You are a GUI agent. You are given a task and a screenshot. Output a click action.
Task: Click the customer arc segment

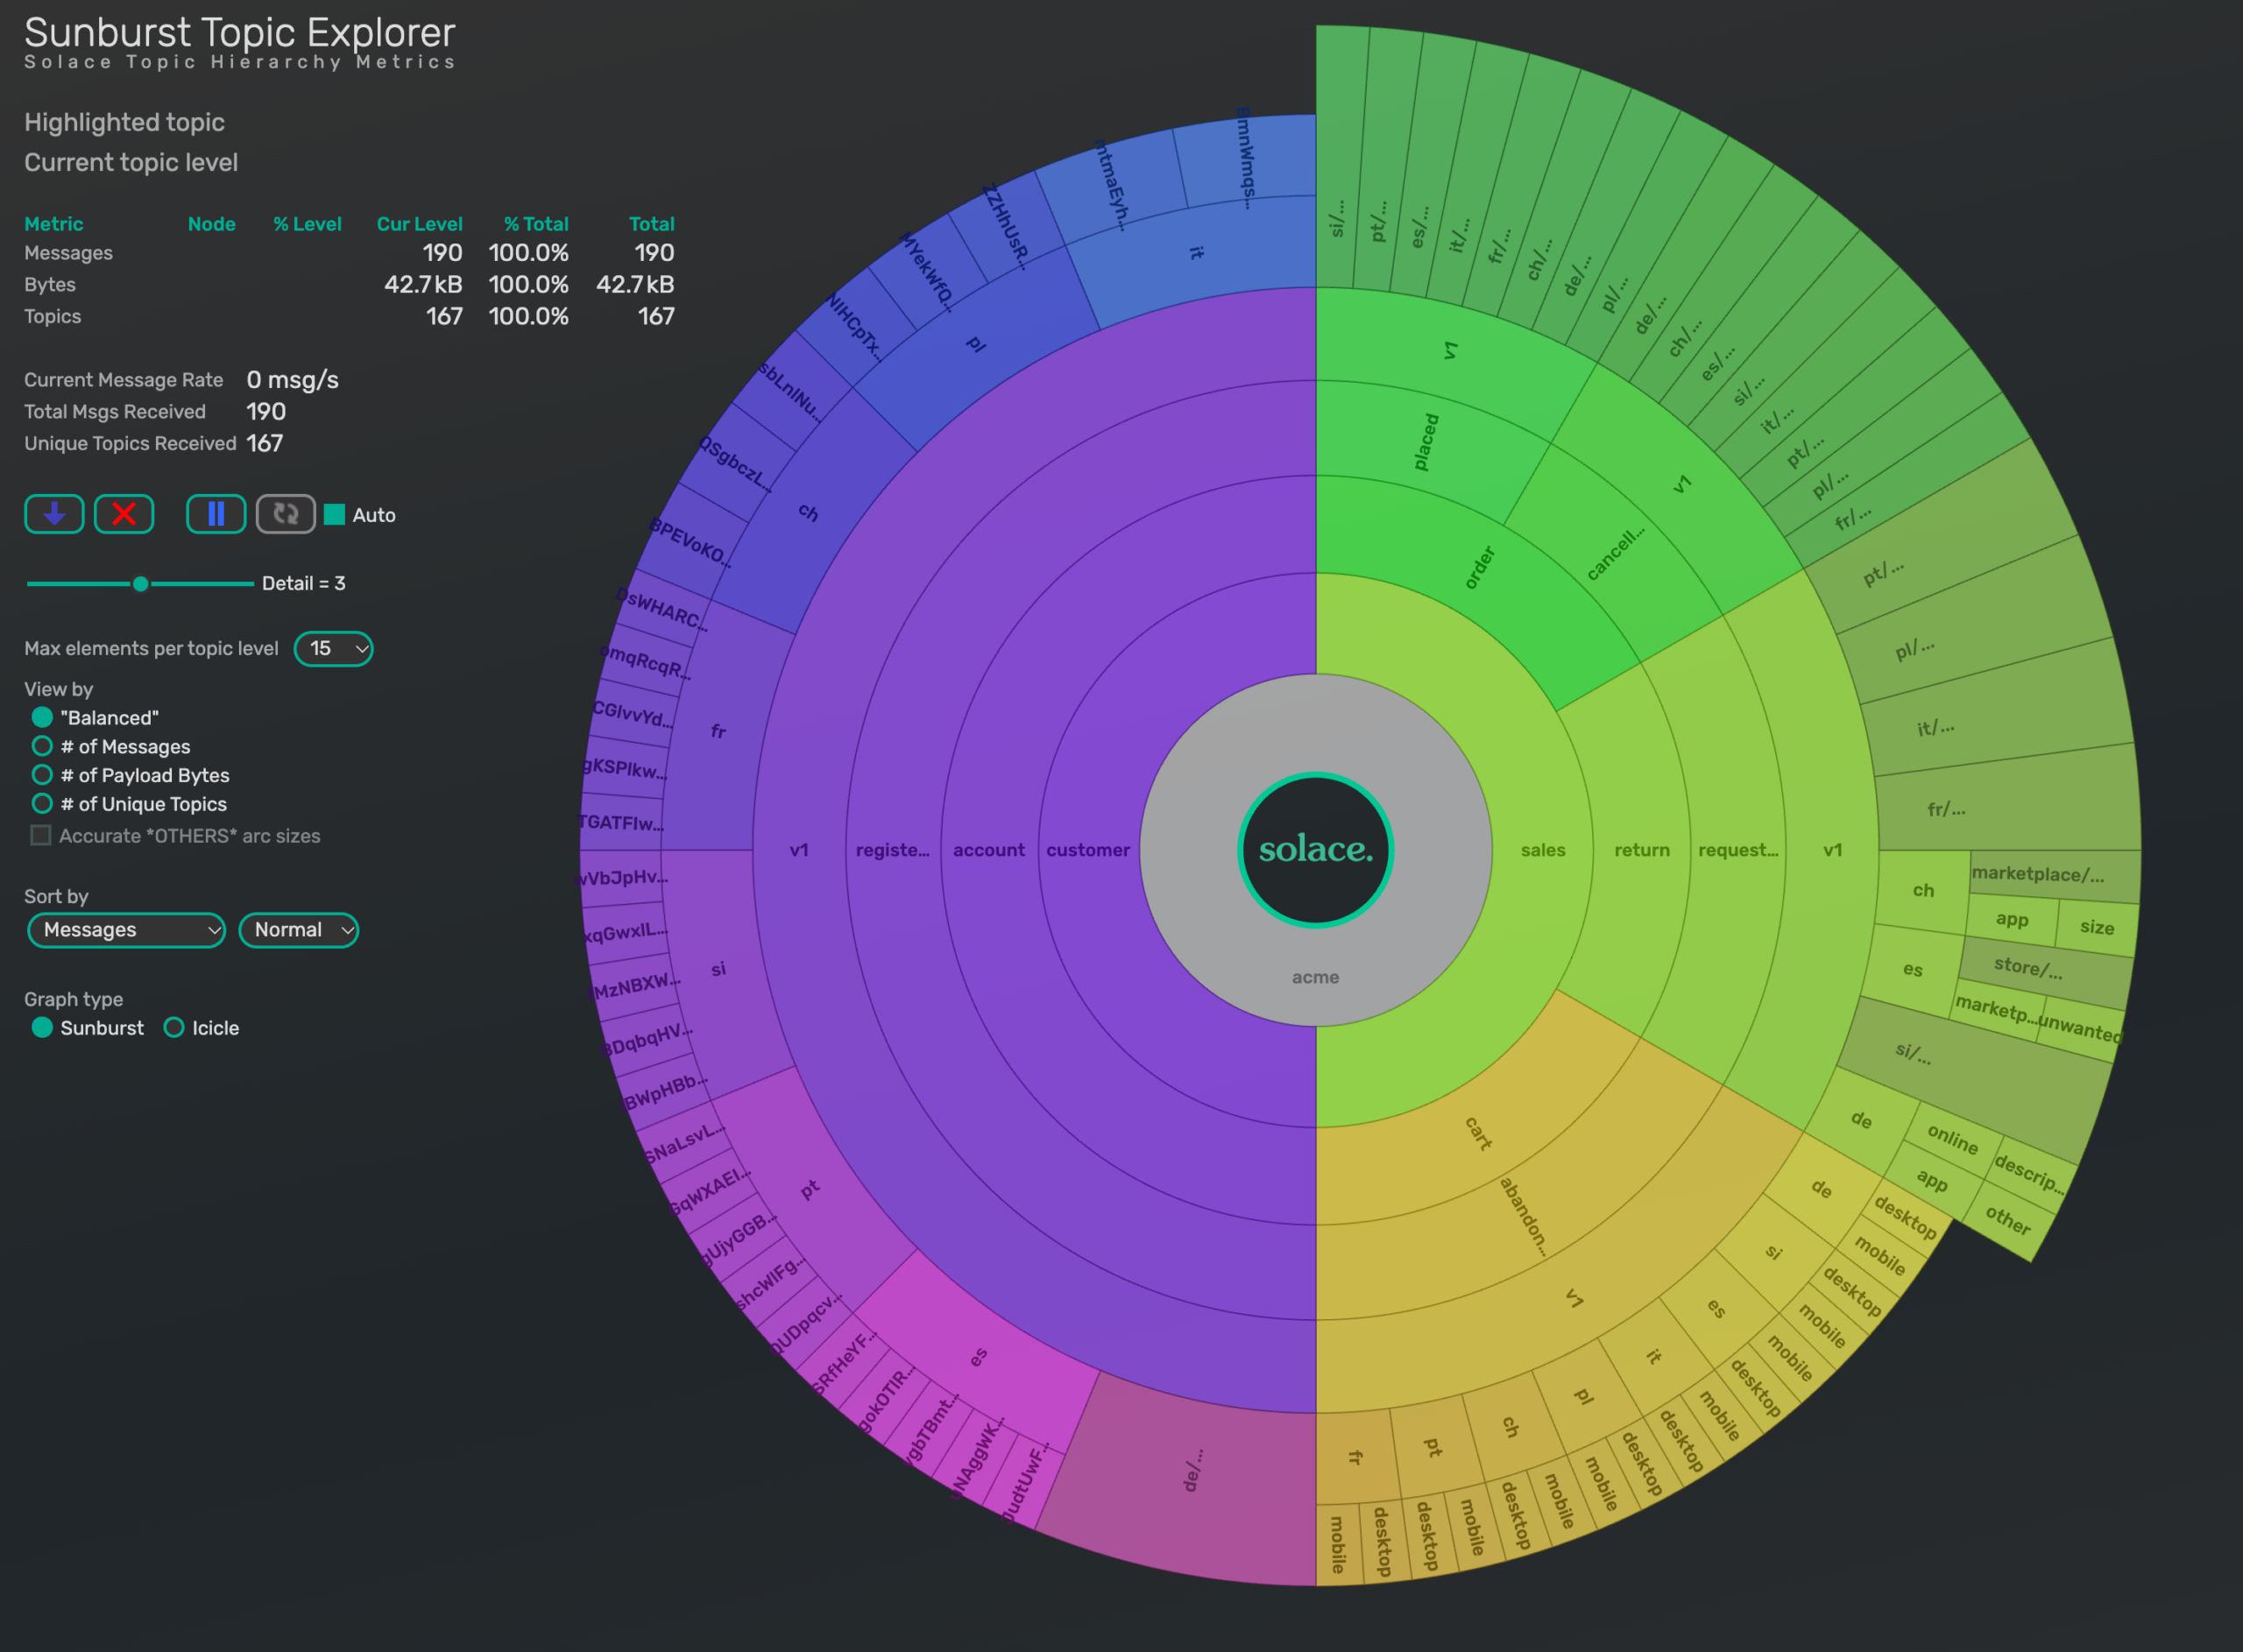click(x=1088, y=850)
